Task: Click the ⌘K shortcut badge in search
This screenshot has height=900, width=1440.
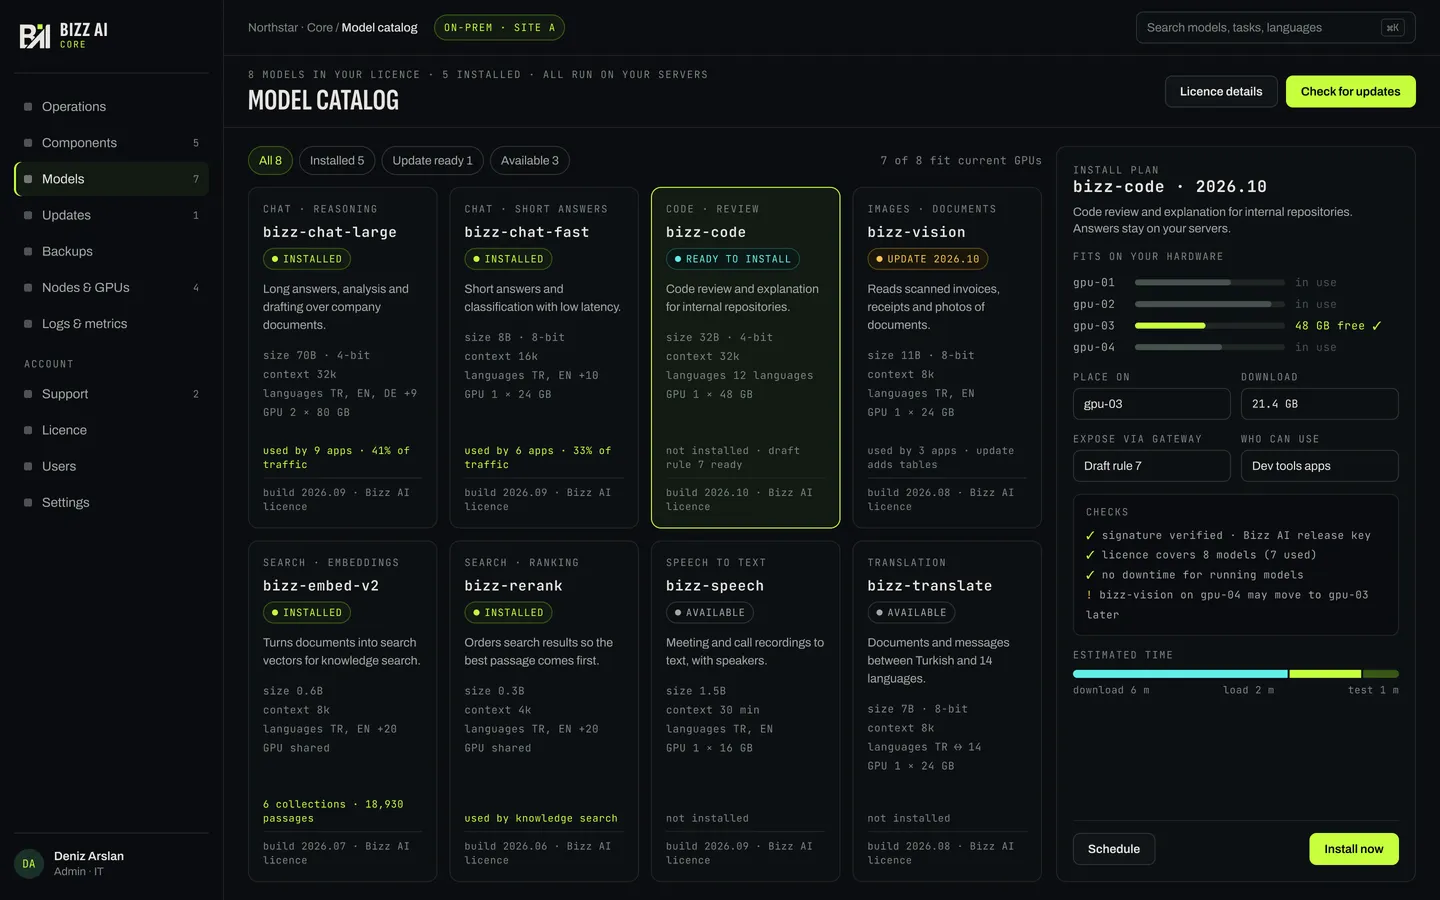Action: pos(1392,28)
